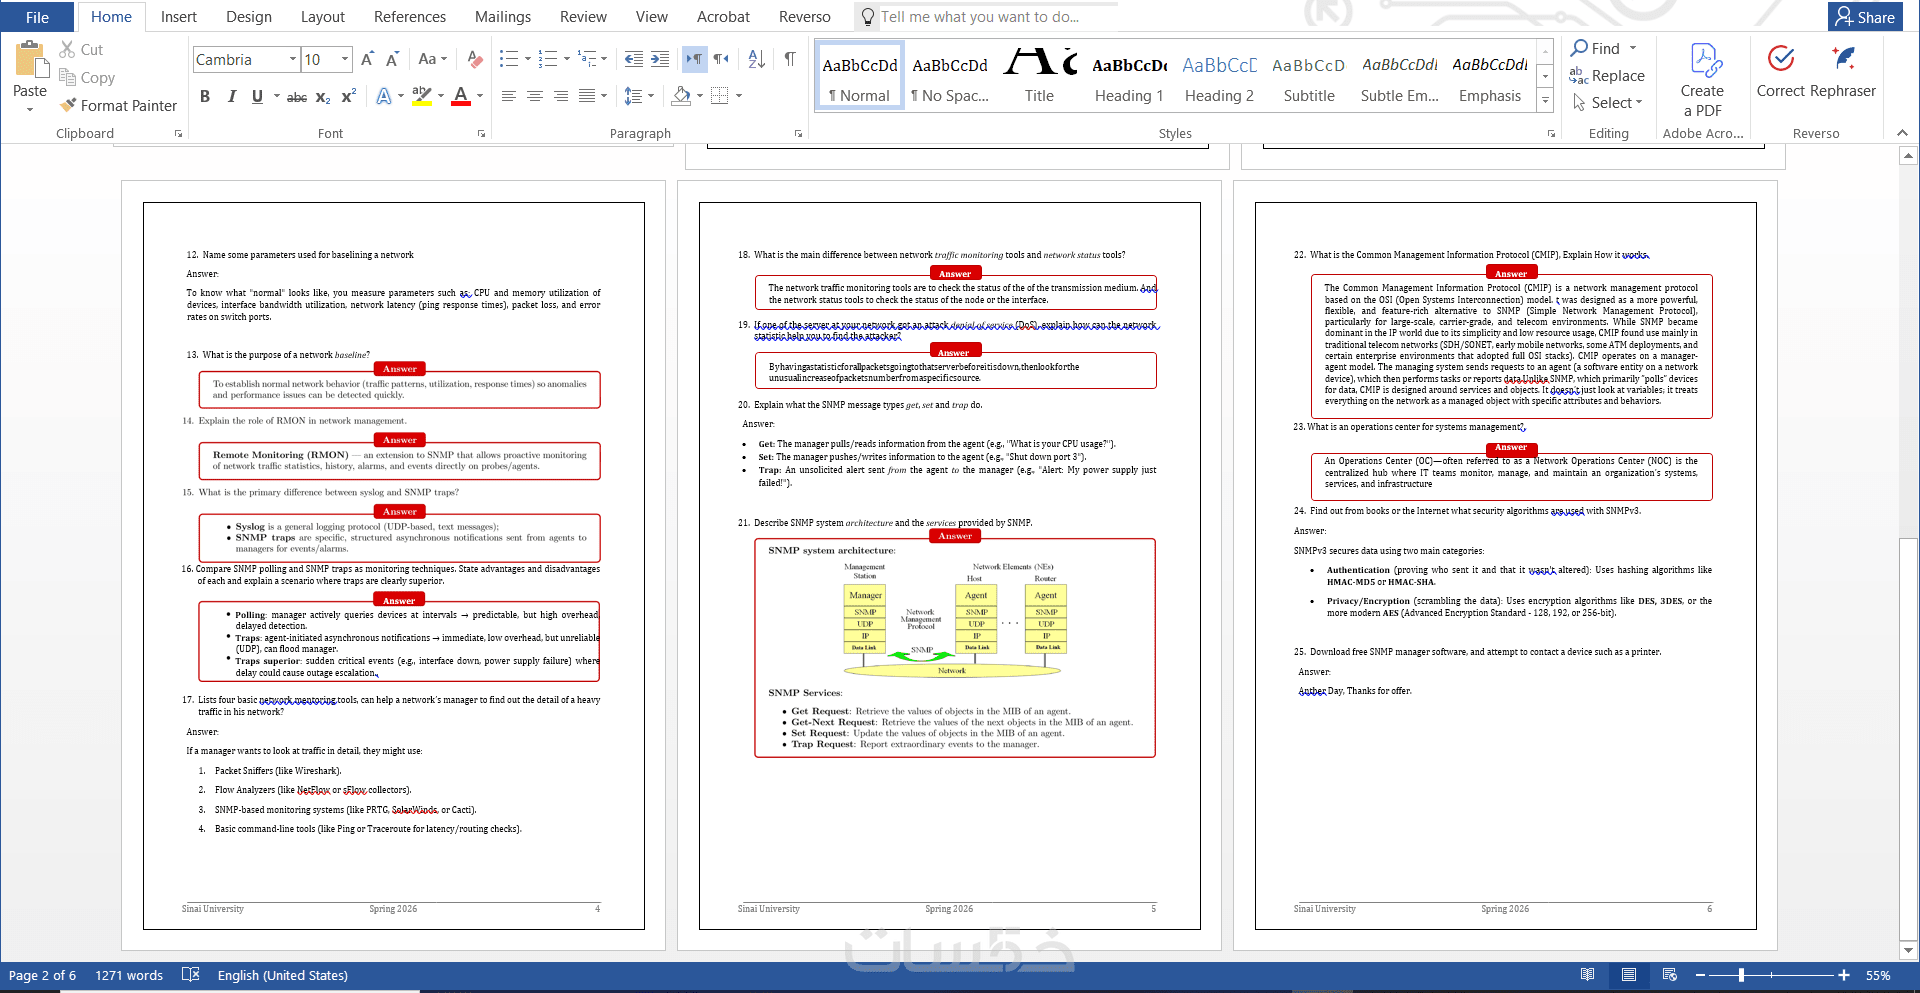Image resolution: width=1920 pixels, height=993 pixels.
Task: Open the font size dropdown
Action: (345, 60)
